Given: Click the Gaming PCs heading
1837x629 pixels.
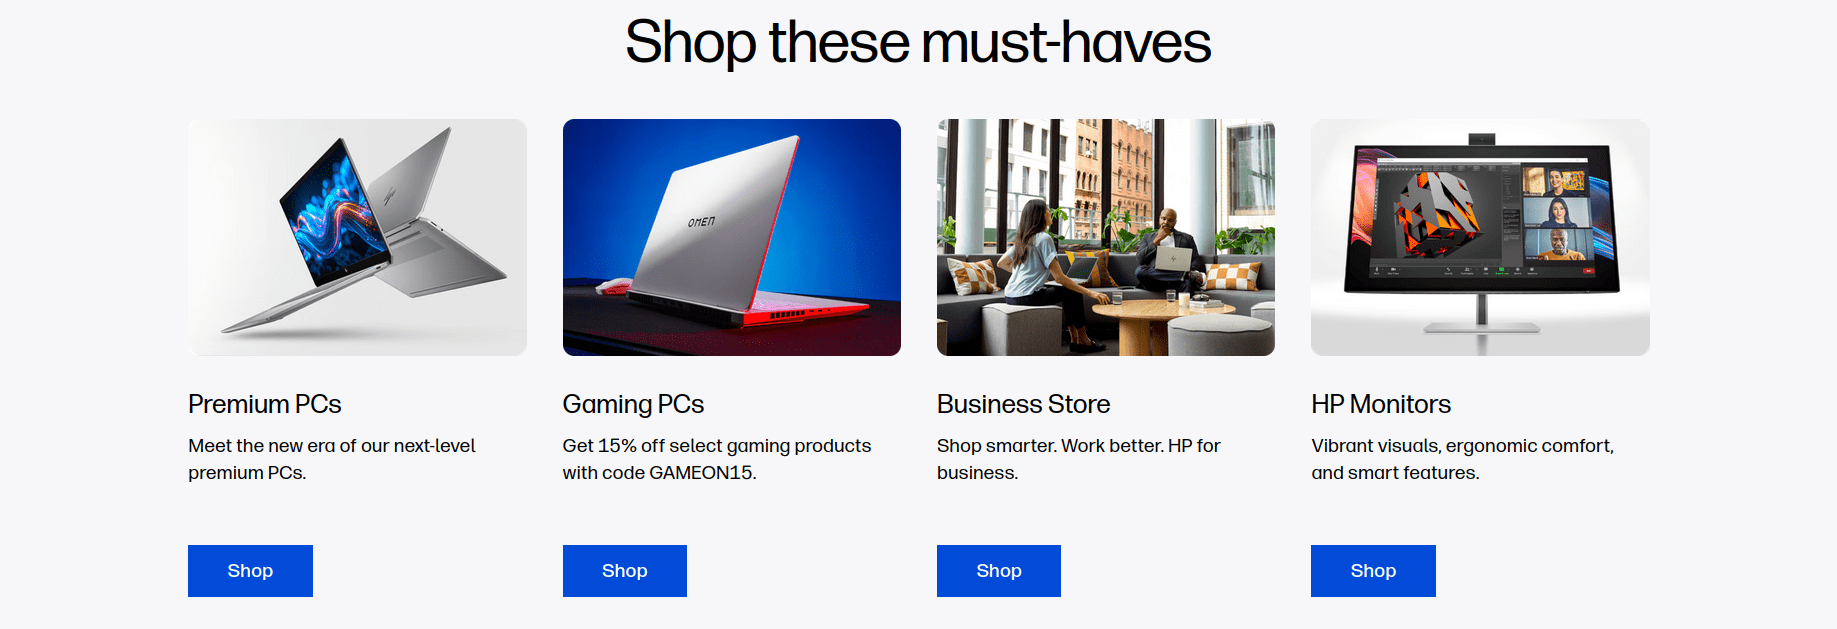Looking at the screenshot, I should pos(633,404).
